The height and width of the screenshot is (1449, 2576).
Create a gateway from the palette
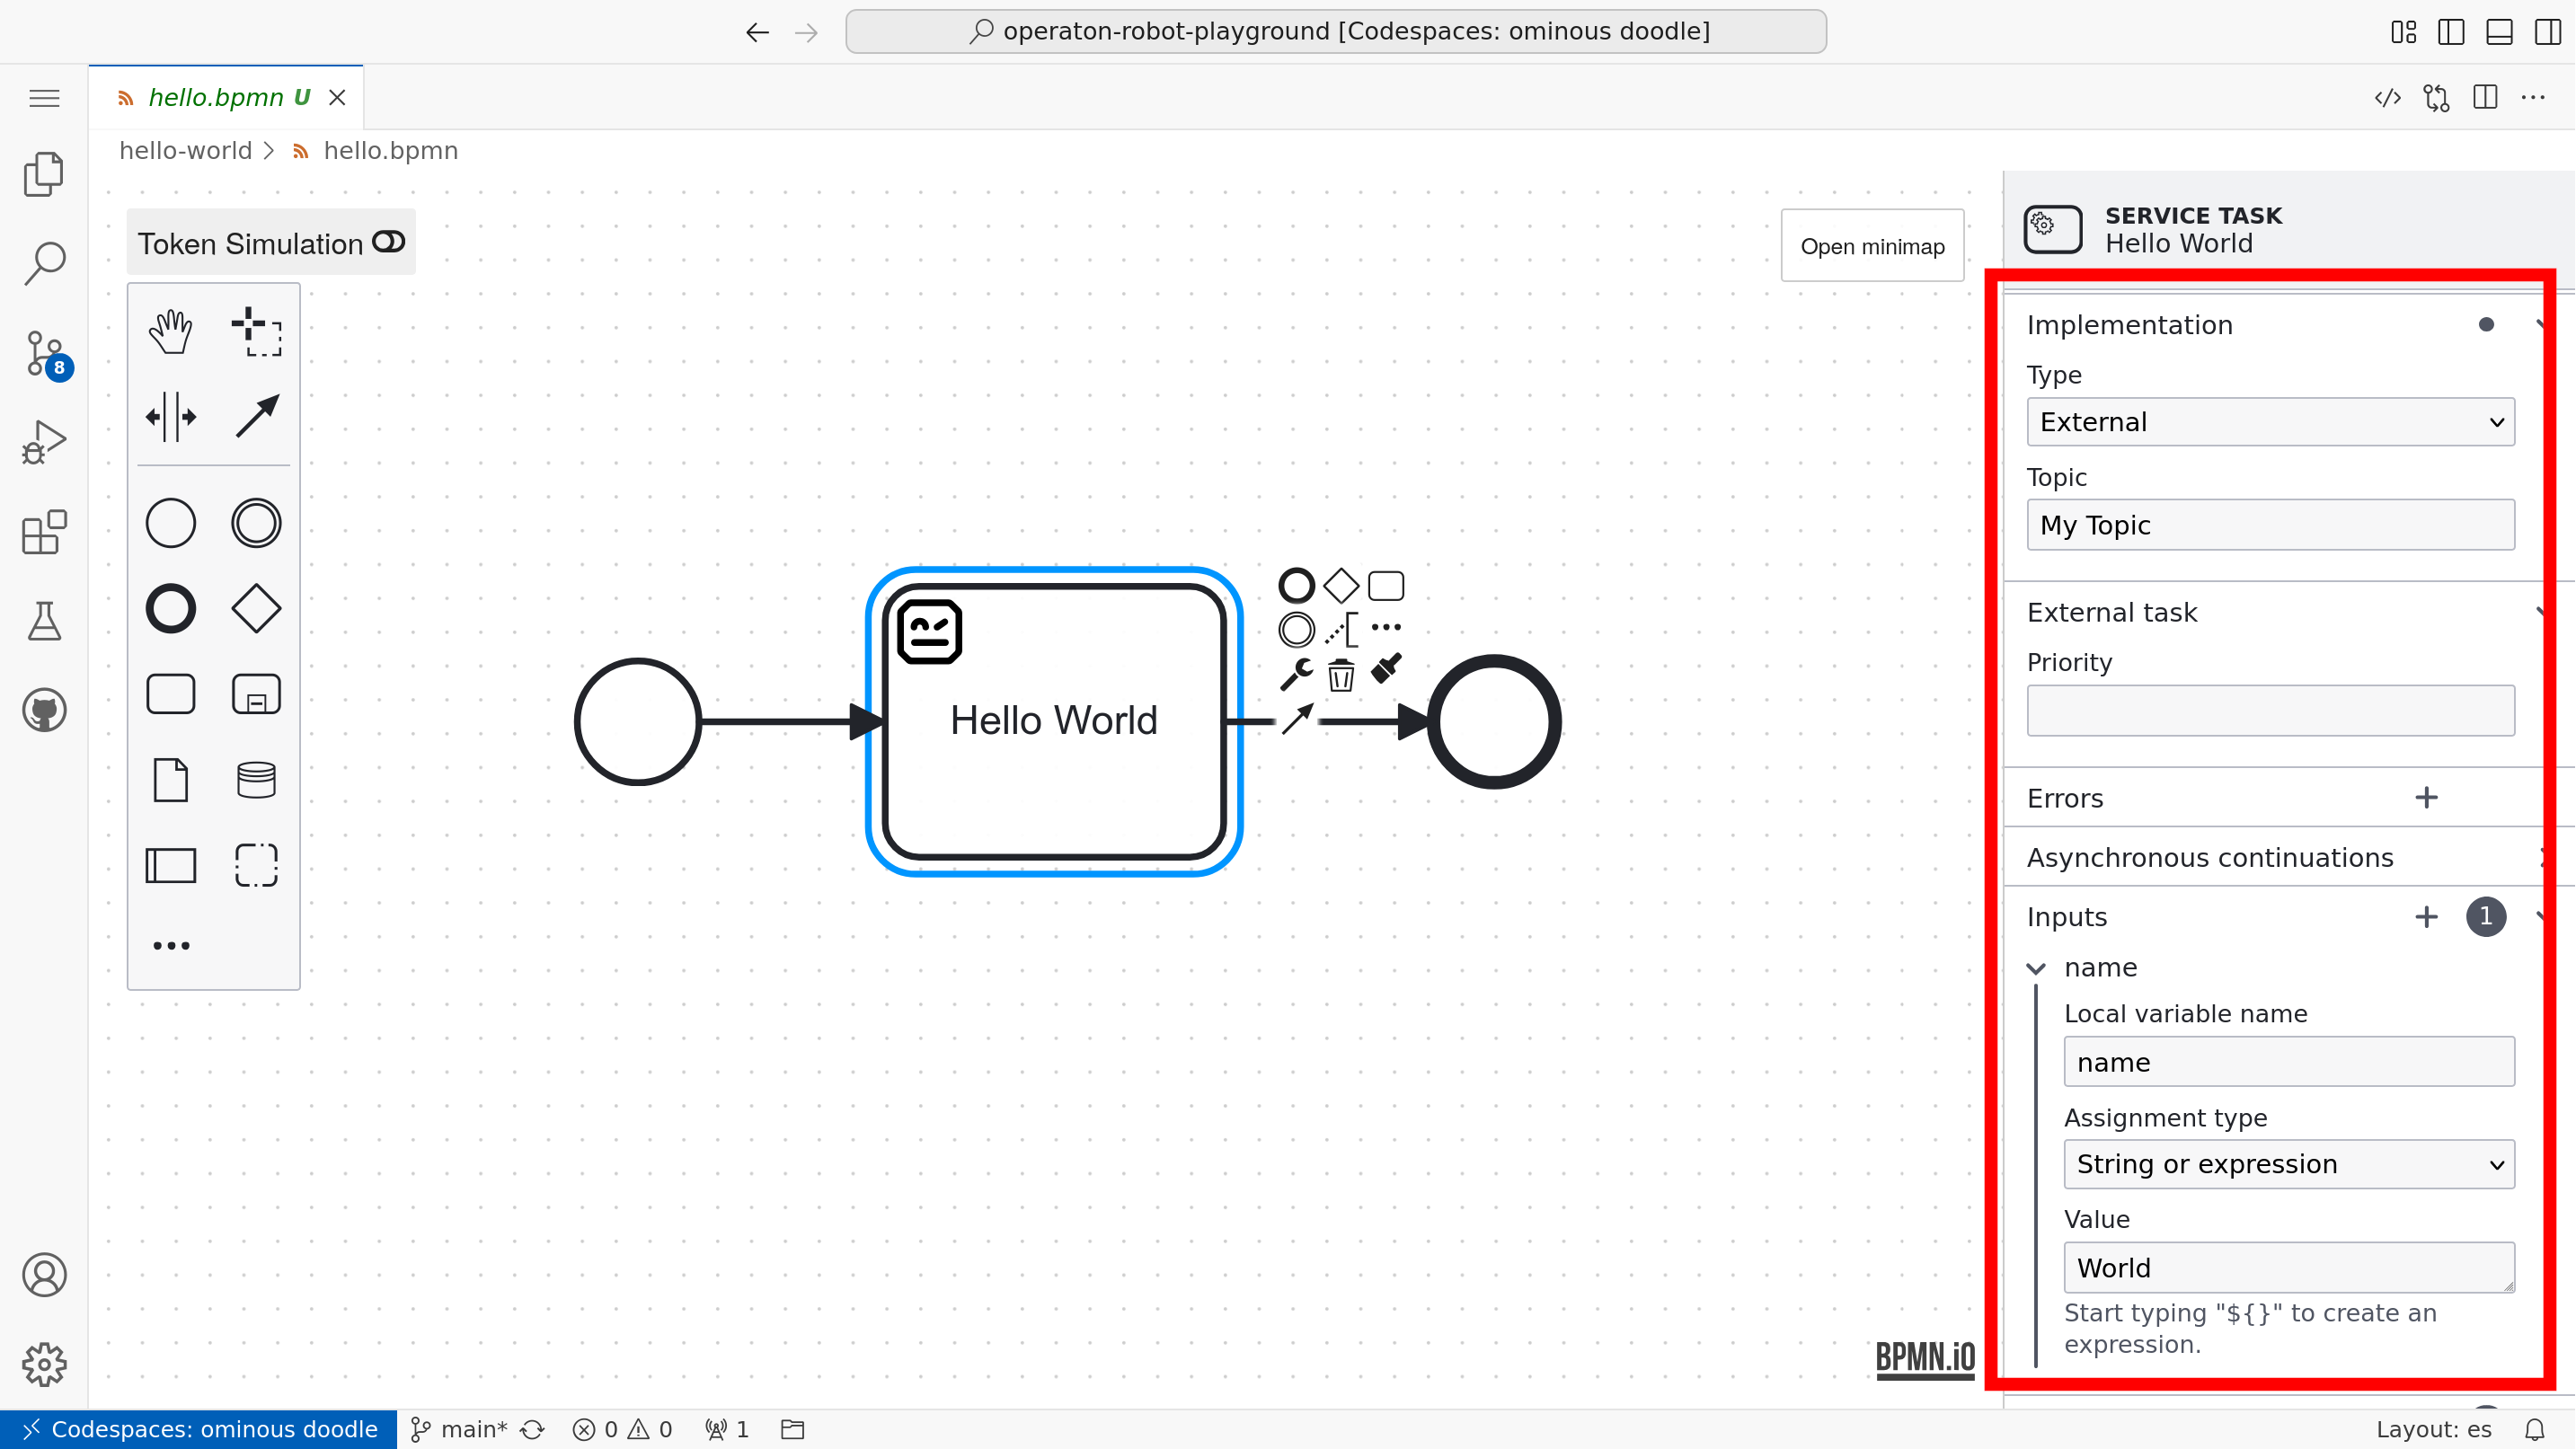(x=256, y=608)
